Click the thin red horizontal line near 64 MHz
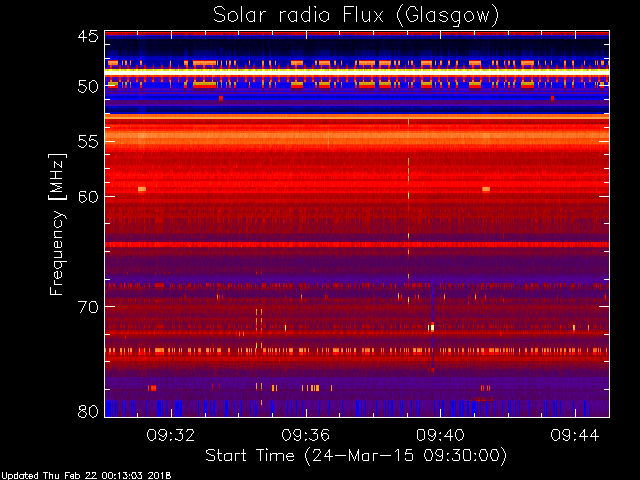Image resolution: width=640 pixels, height=480 pixels. [357, 244]
